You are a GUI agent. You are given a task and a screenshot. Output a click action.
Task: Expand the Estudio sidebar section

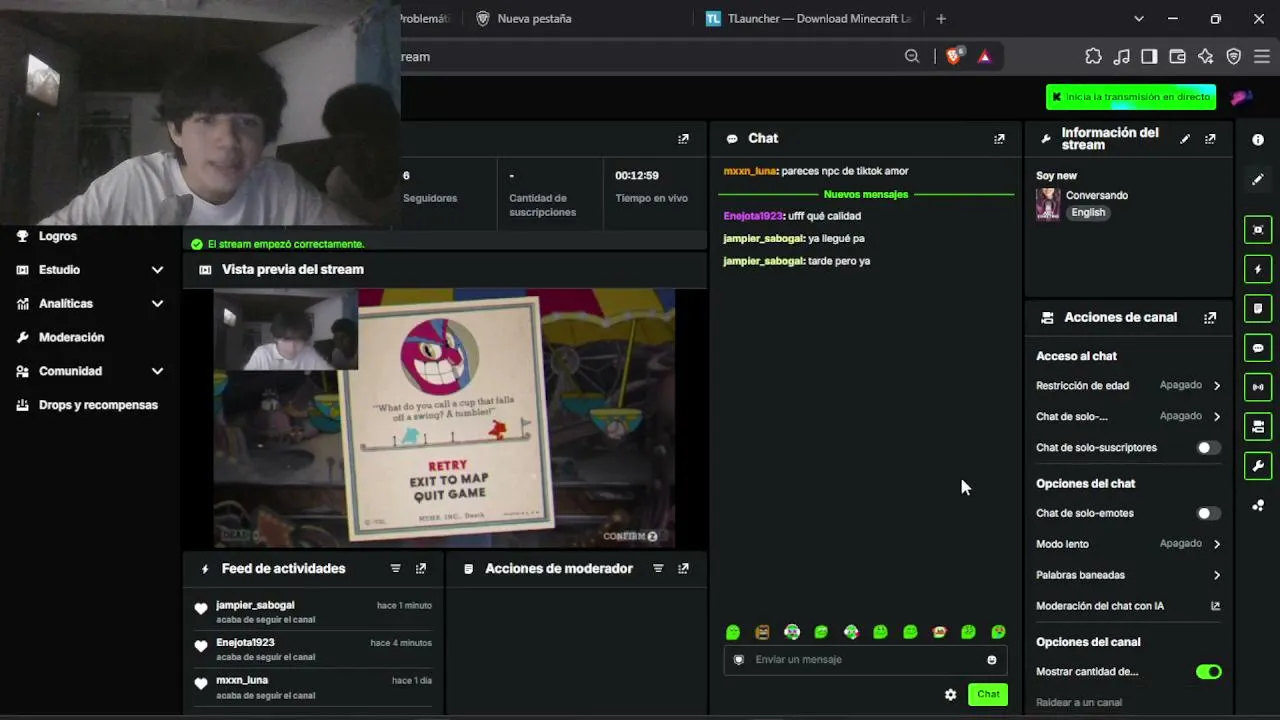click(x=157, y=270)
